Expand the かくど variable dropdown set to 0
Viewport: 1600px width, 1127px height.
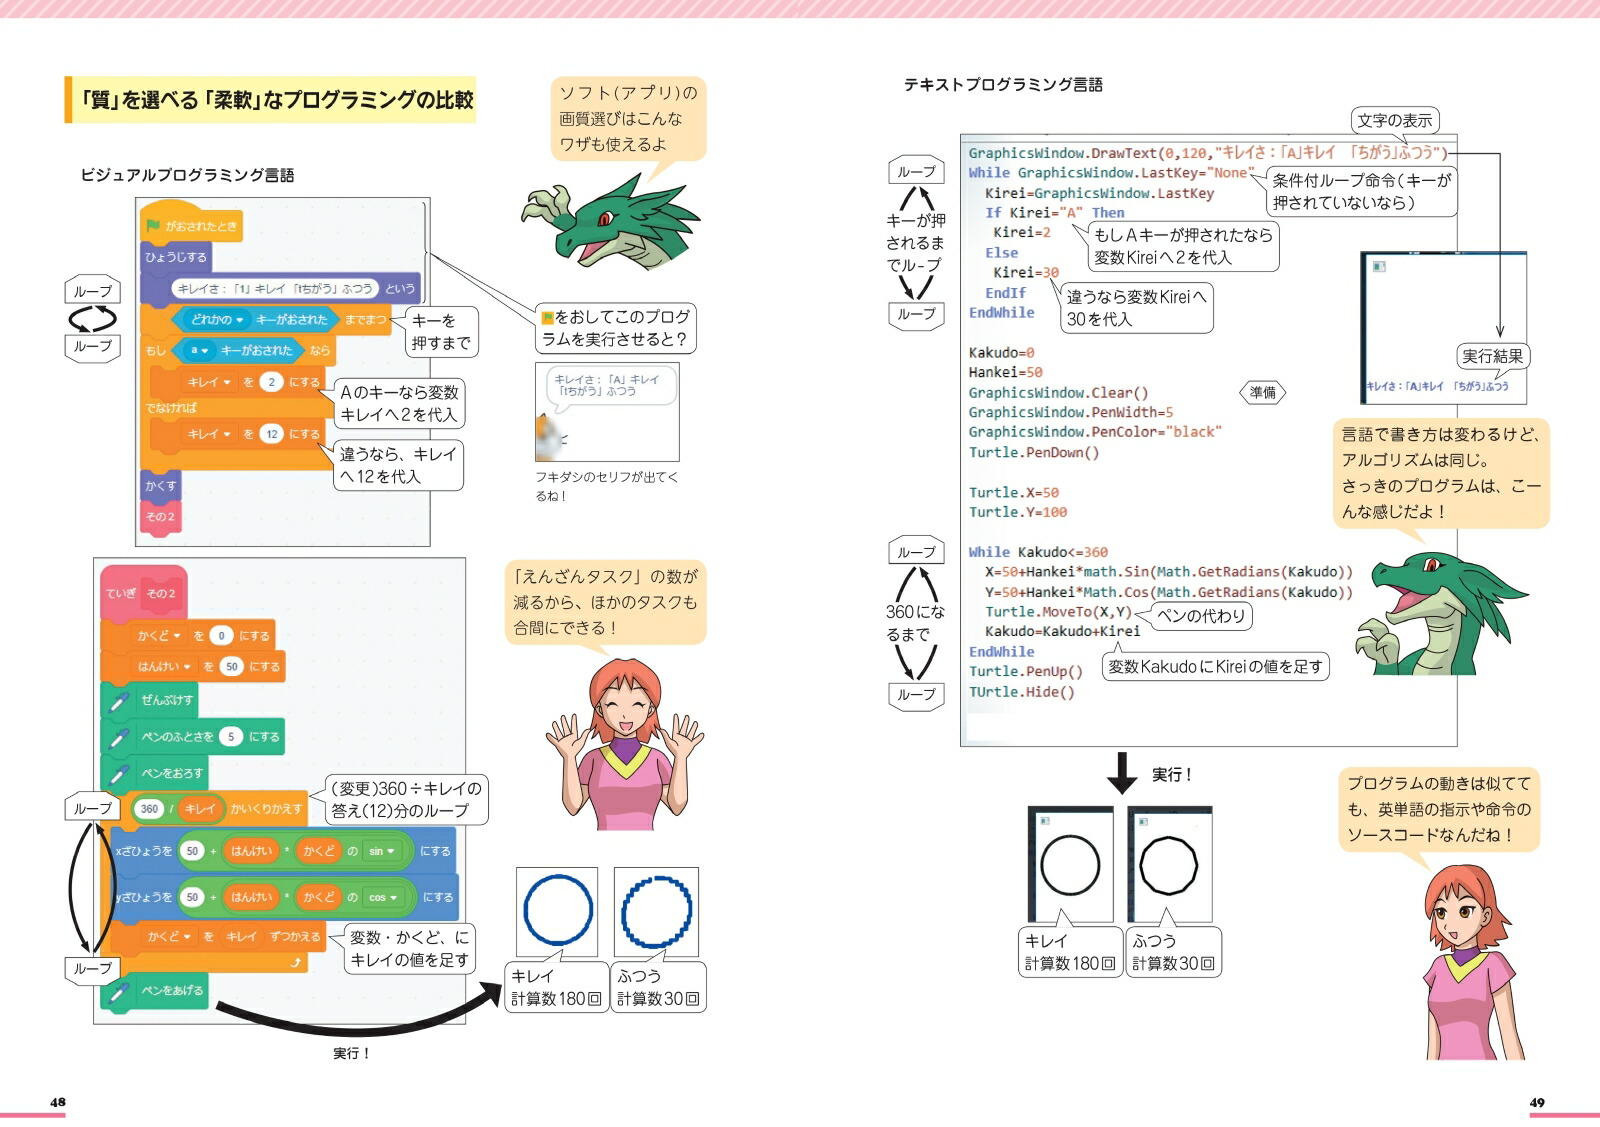[x=158, y=636]
